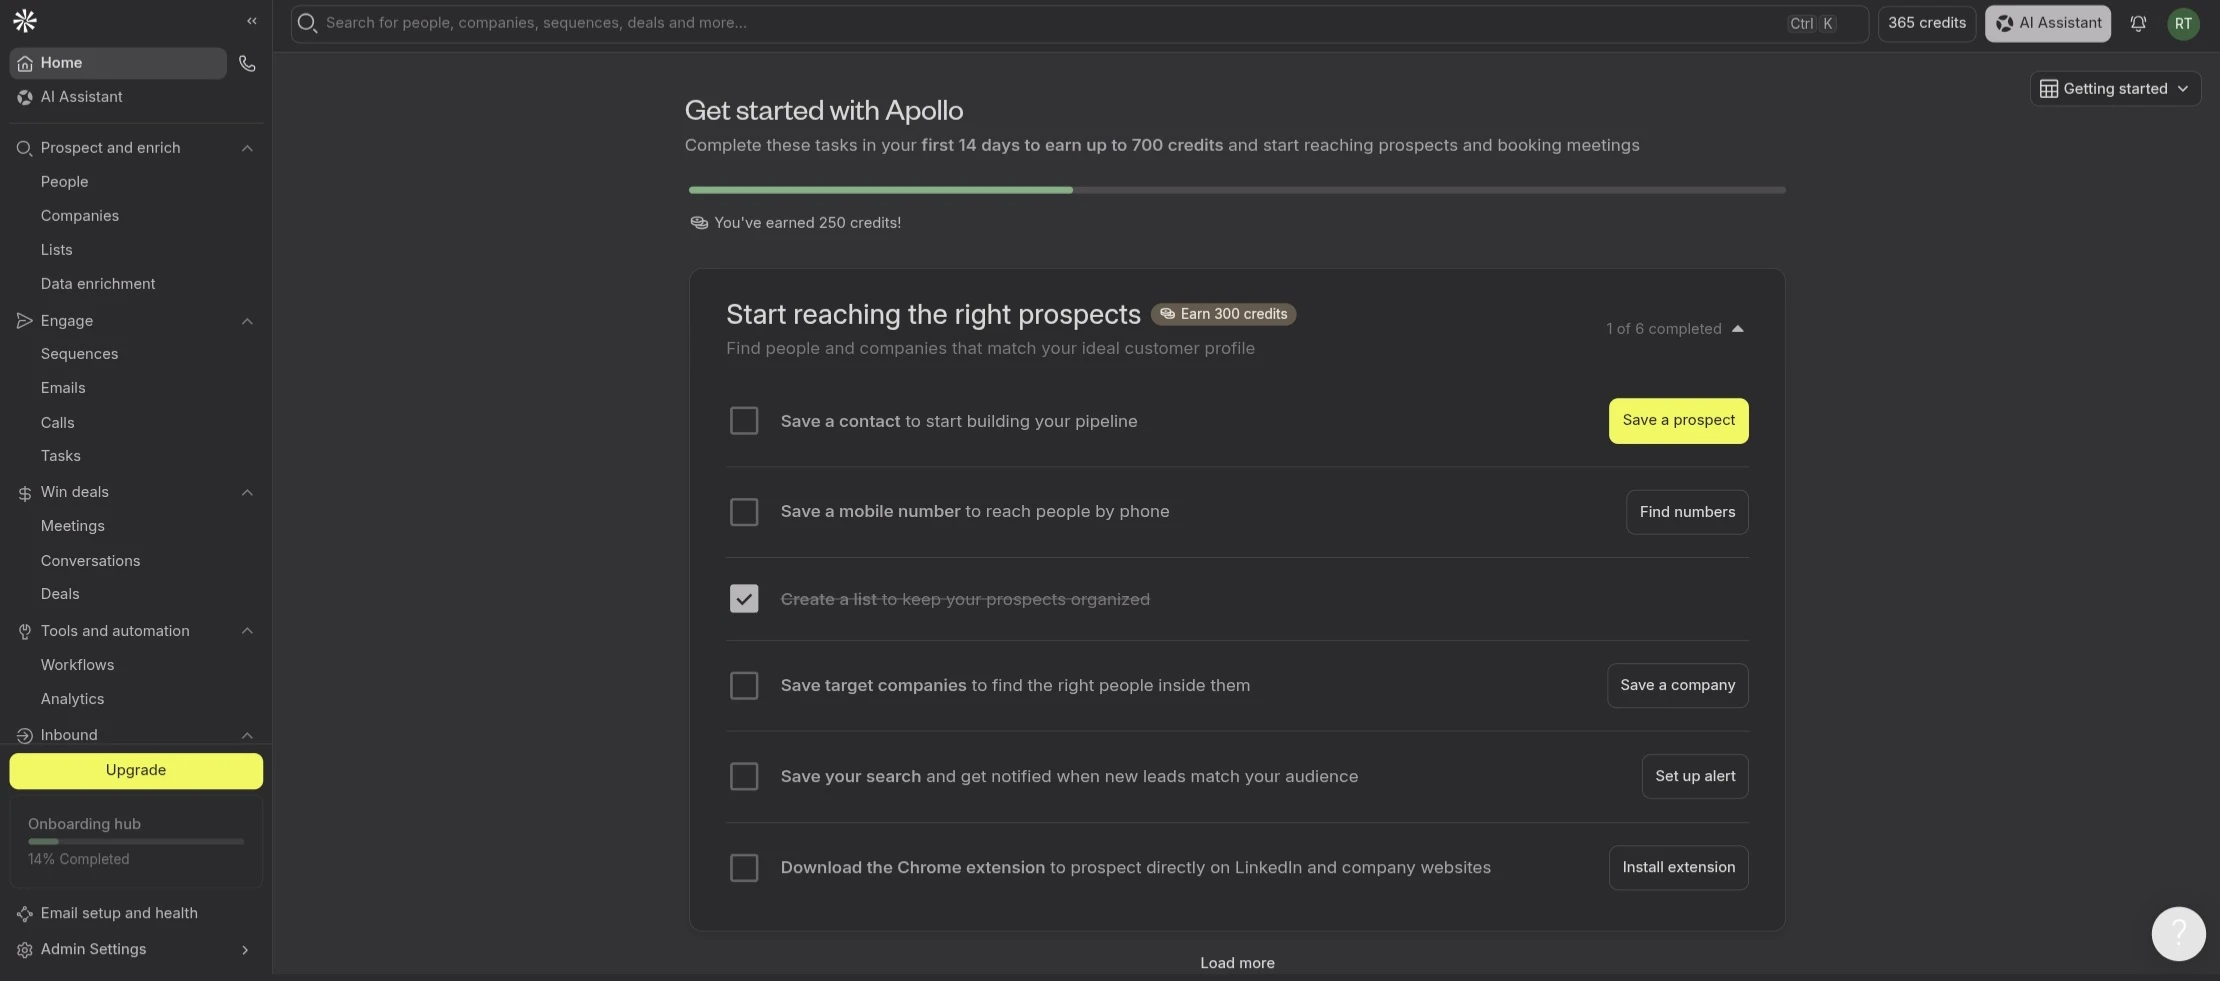Click the Find numbers button
Viewport: 2220px width, 981px height.
(x=1687, y=511)
